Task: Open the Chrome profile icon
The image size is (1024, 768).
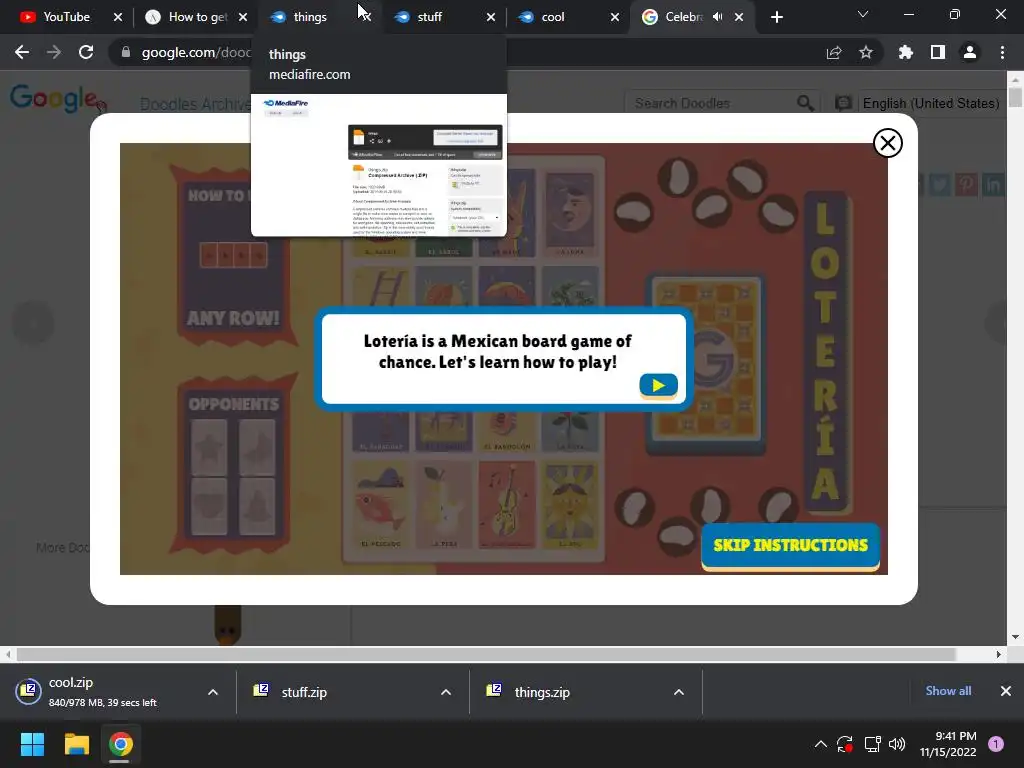Action: click(x=970, y=52)
